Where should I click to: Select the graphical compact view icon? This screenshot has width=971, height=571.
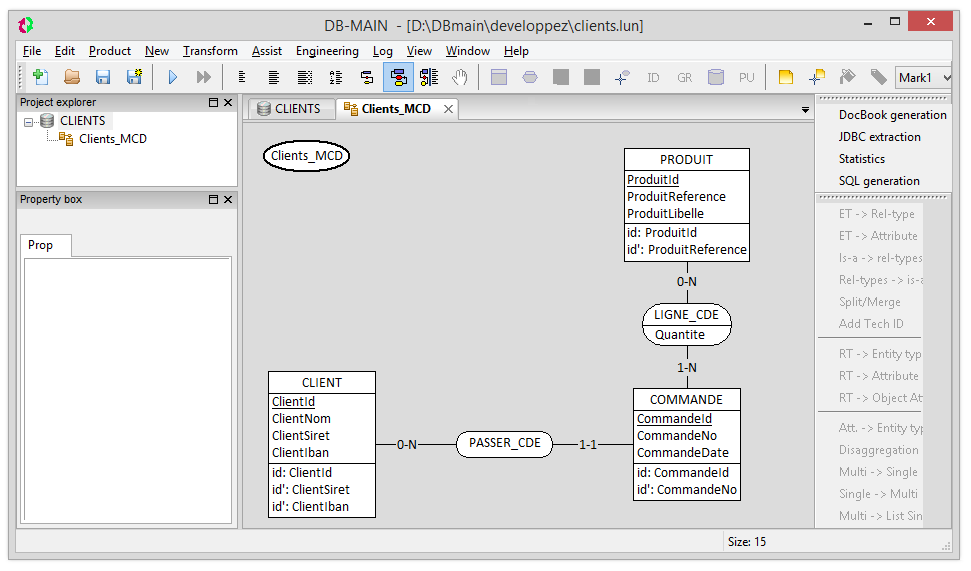367,77
